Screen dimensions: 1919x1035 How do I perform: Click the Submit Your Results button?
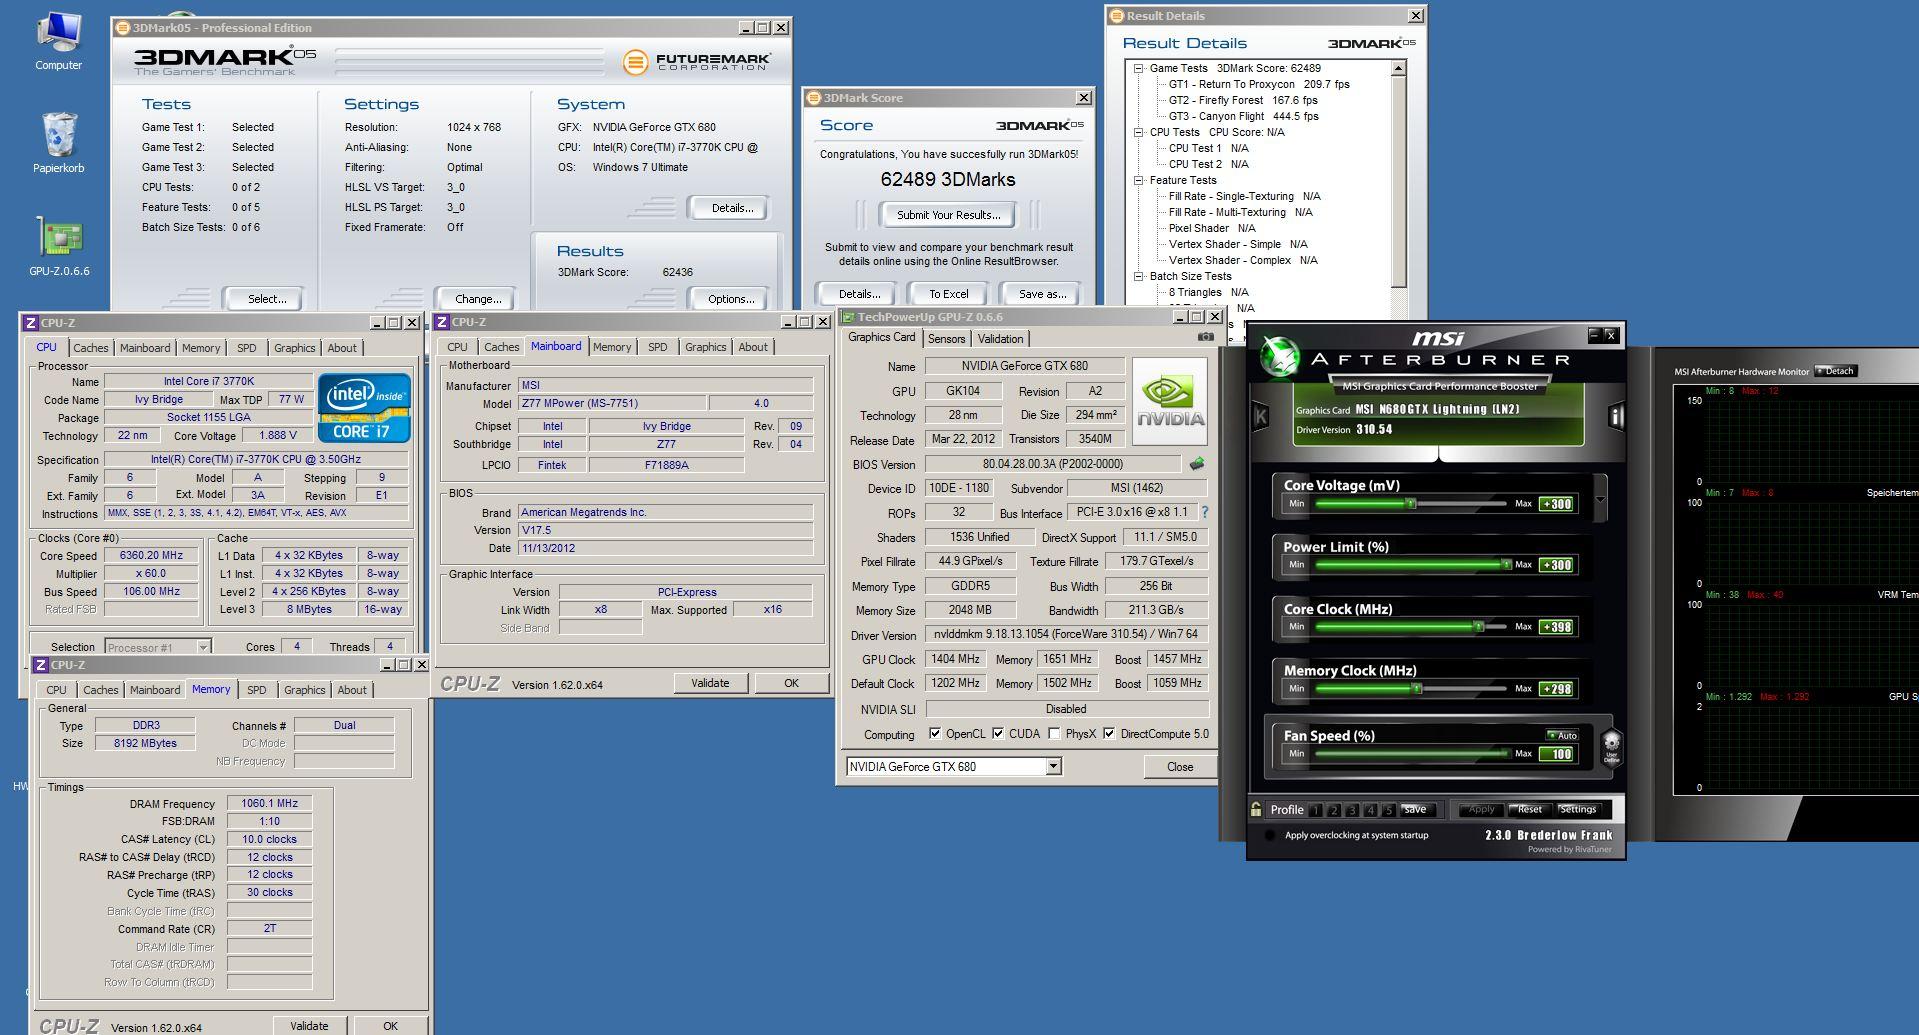948,215
